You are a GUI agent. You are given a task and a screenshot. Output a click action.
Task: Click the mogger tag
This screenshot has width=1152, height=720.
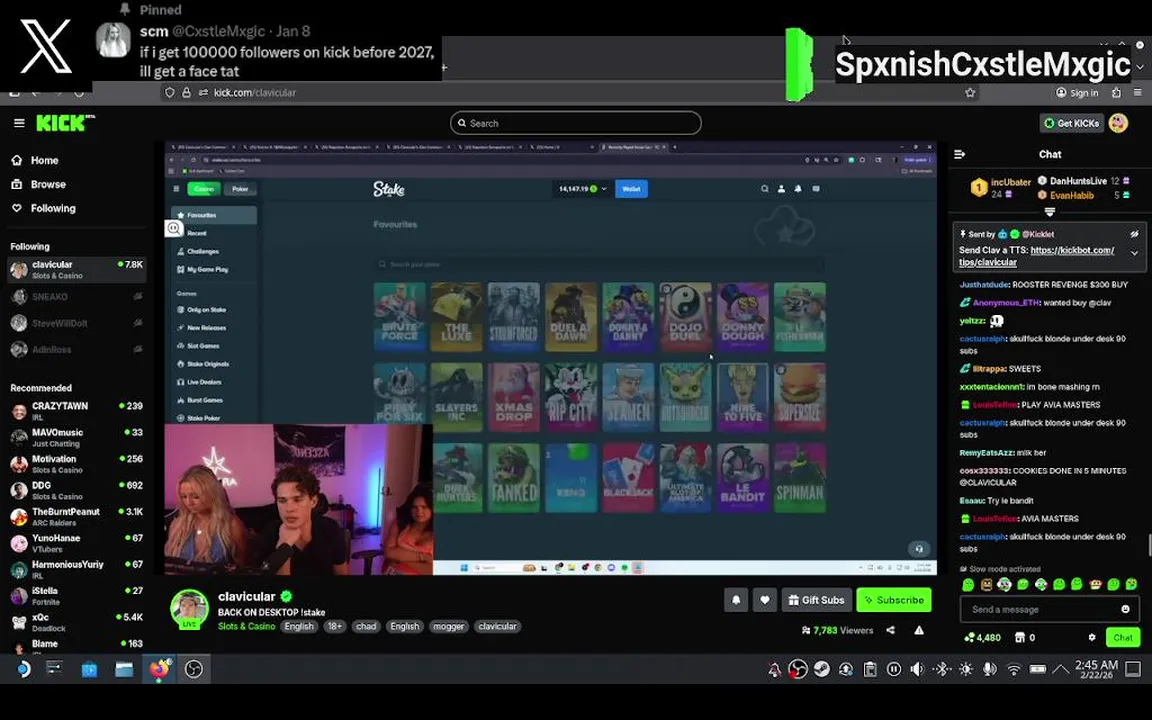click(x=448, y=627)
